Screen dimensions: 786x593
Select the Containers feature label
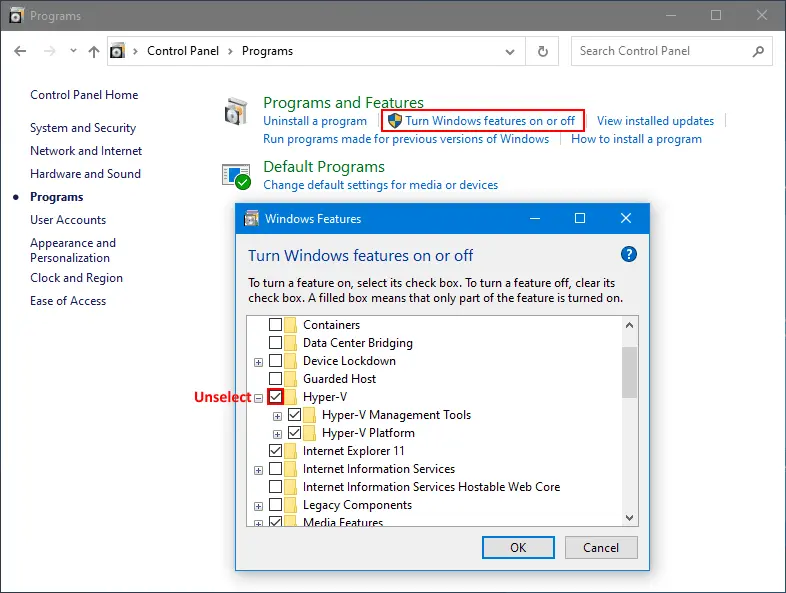(x=331, y=325)
